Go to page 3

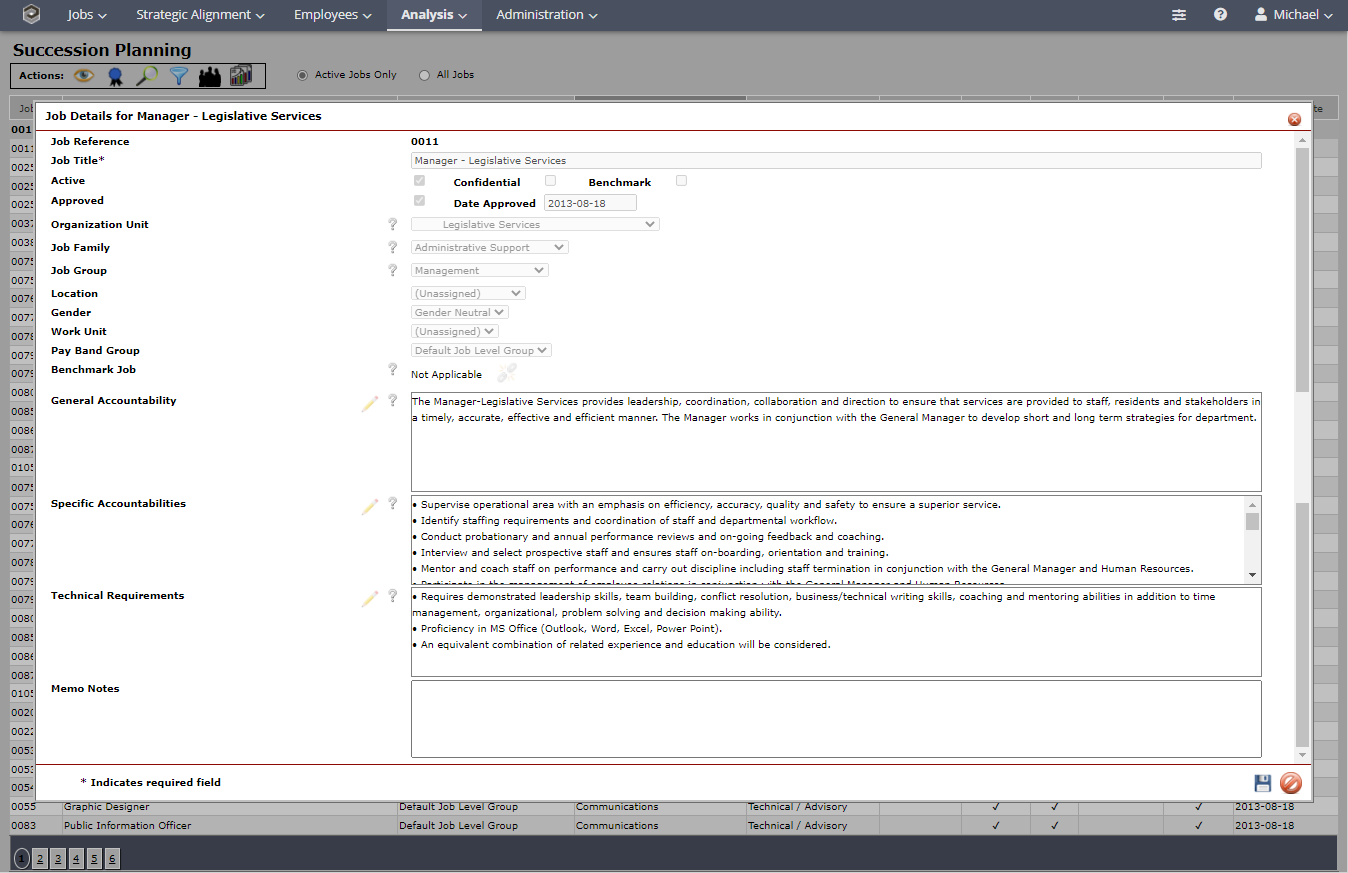coord(58,858)
